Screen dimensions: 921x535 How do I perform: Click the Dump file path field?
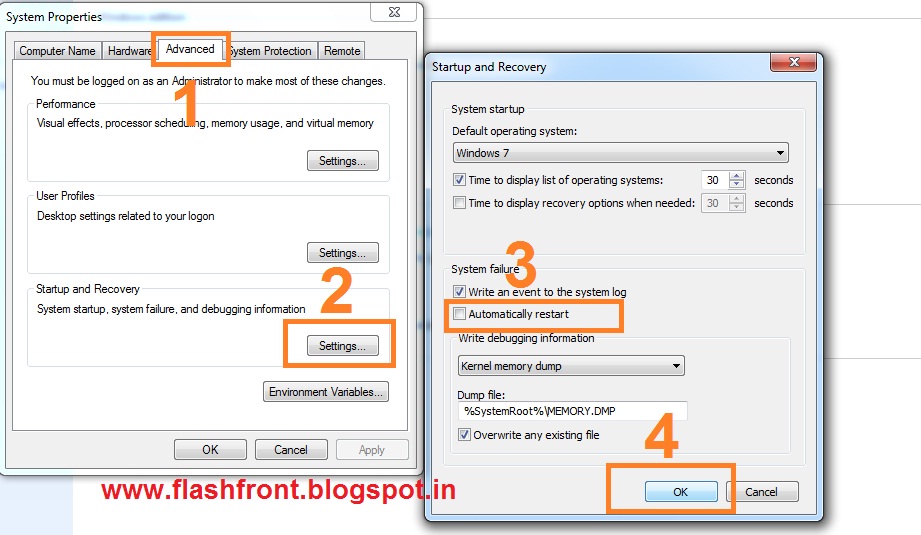pyautogui.click(x=572, y=411)
